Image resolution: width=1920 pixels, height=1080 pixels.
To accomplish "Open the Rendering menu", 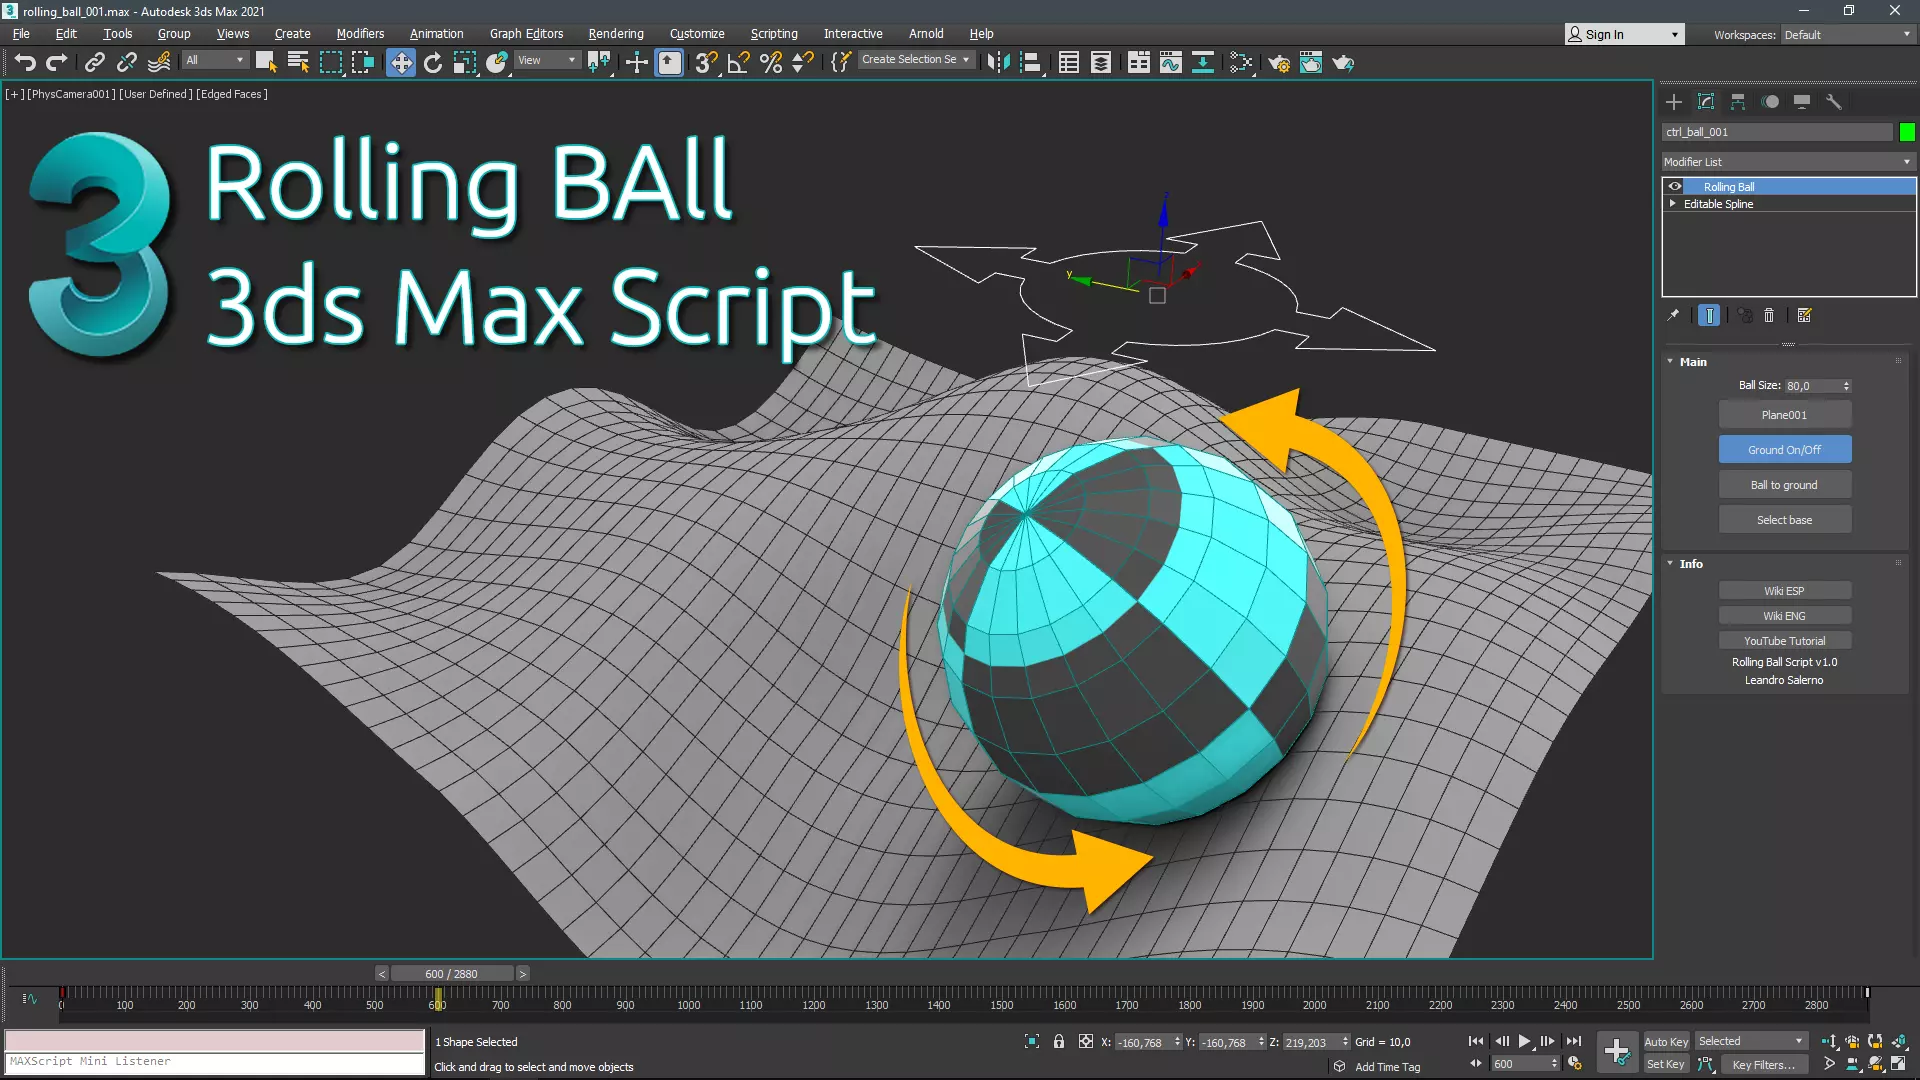I will pyautogui.click(x=616, y=33).
